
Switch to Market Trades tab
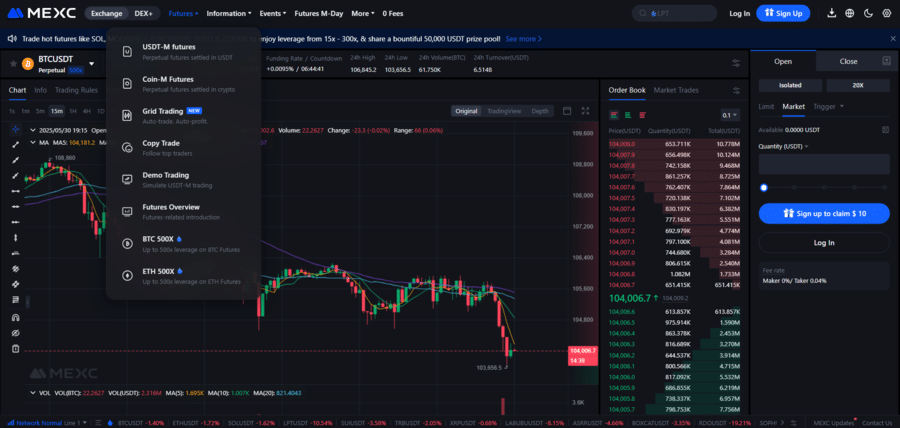pos(676,90)
